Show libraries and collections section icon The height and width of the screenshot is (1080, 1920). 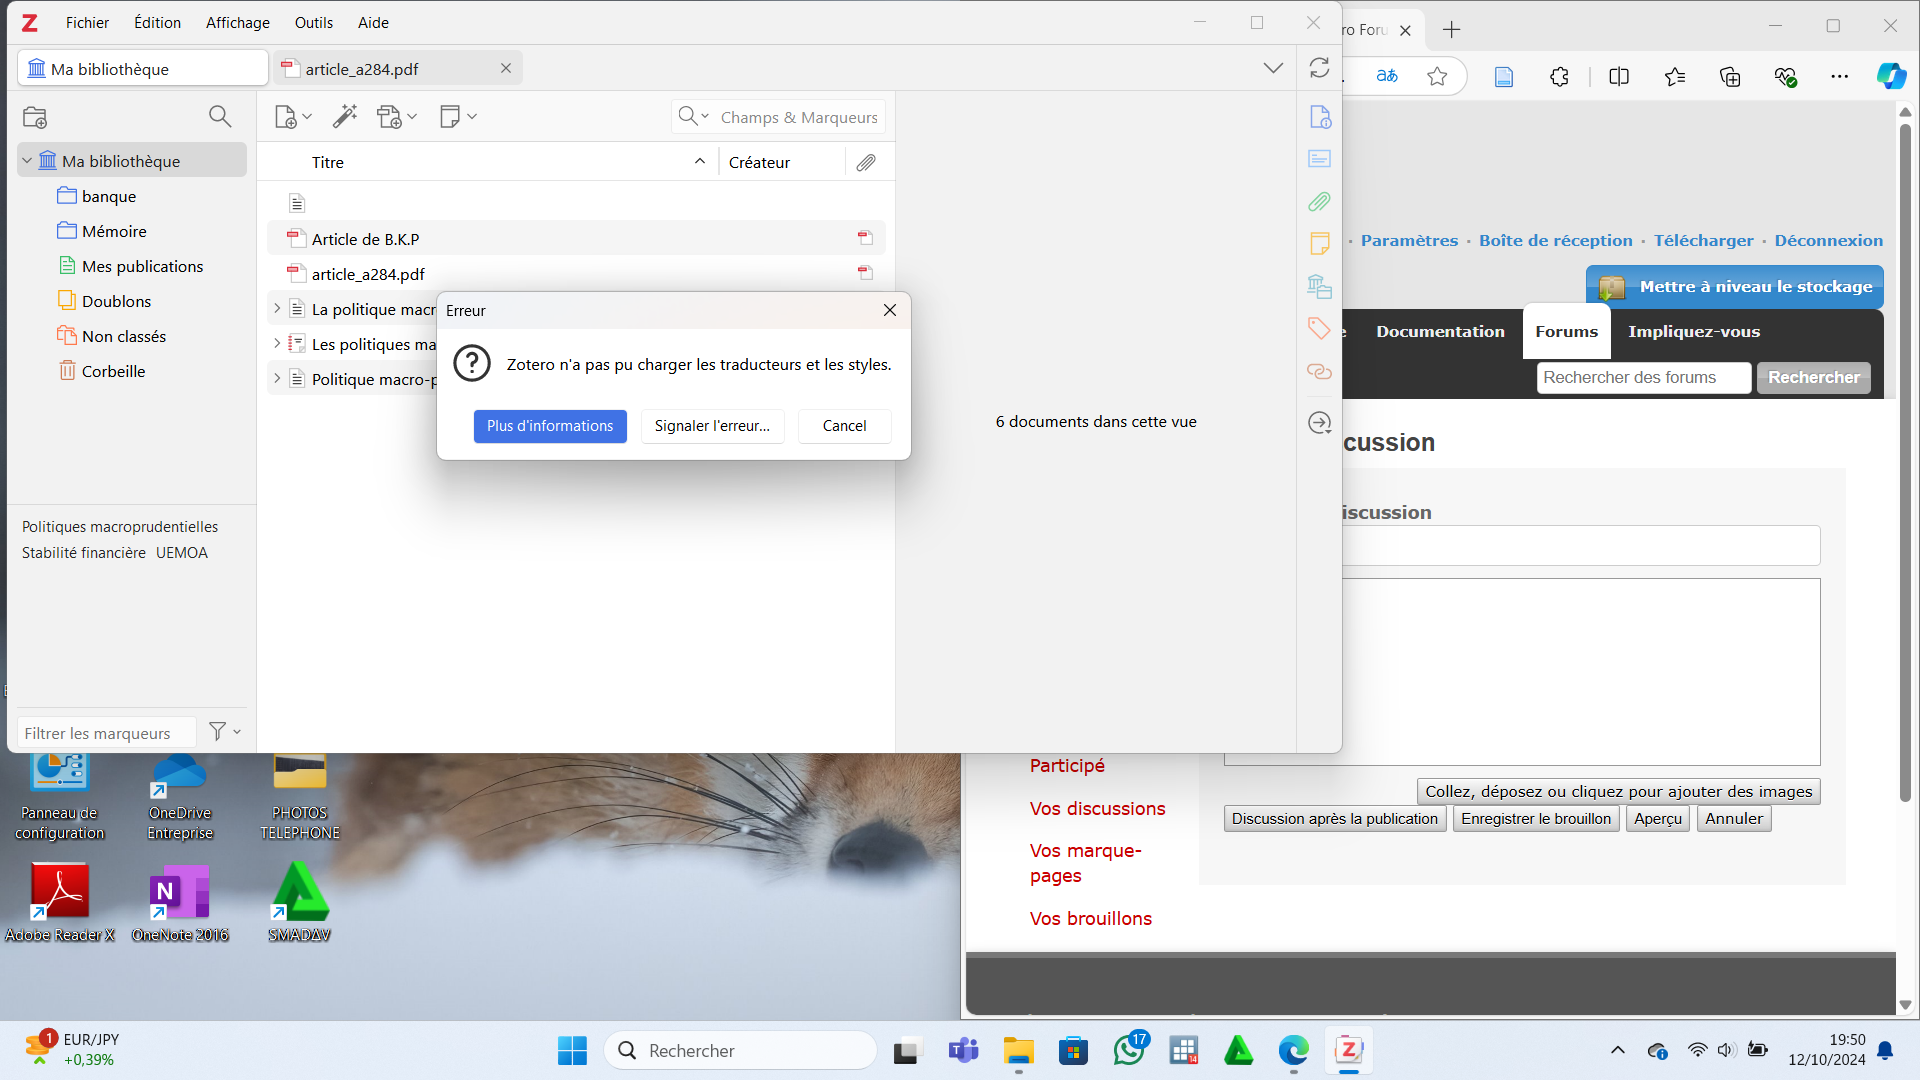pyautogui.click(x=1320, y=286)
